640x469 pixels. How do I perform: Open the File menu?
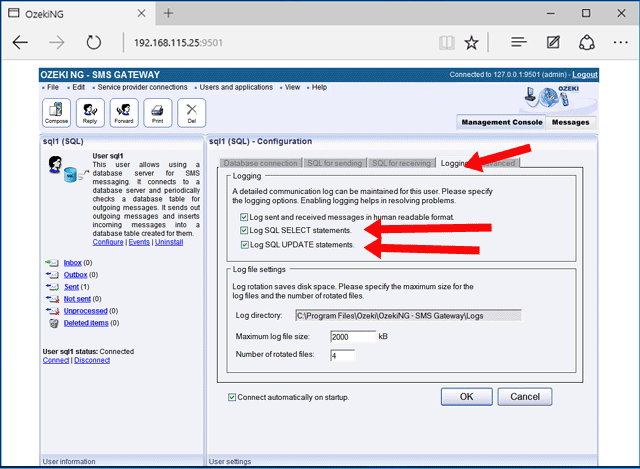point(53,87)
